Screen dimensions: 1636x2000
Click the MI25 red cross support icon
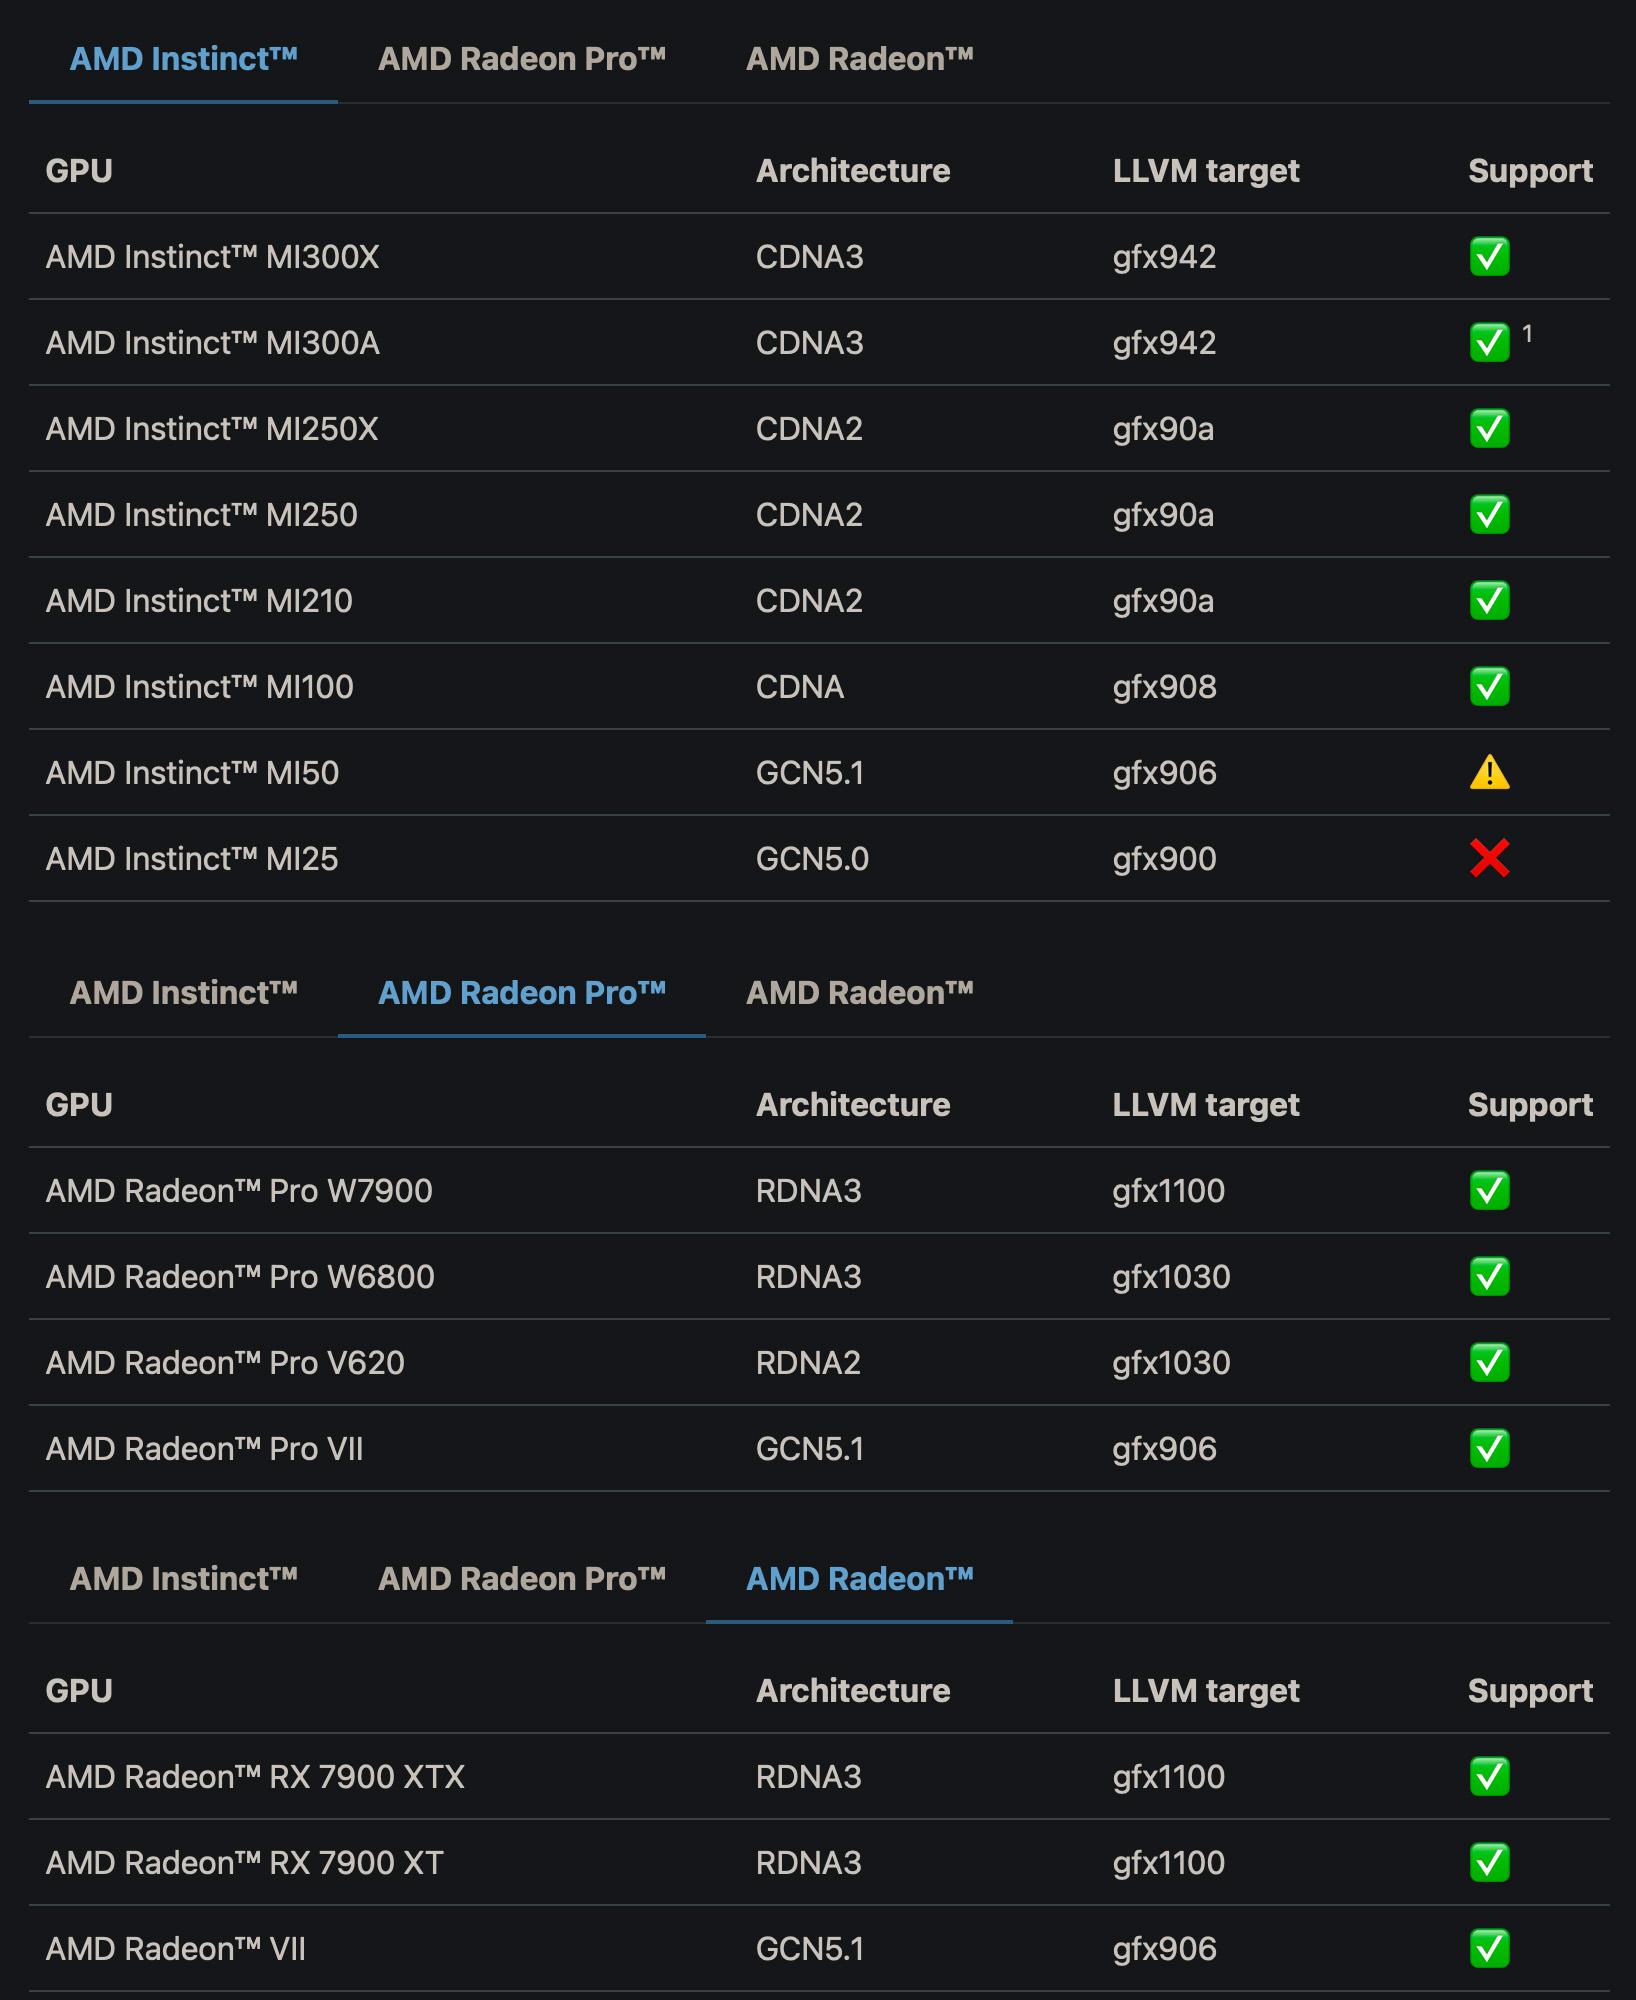[1489, 859]
